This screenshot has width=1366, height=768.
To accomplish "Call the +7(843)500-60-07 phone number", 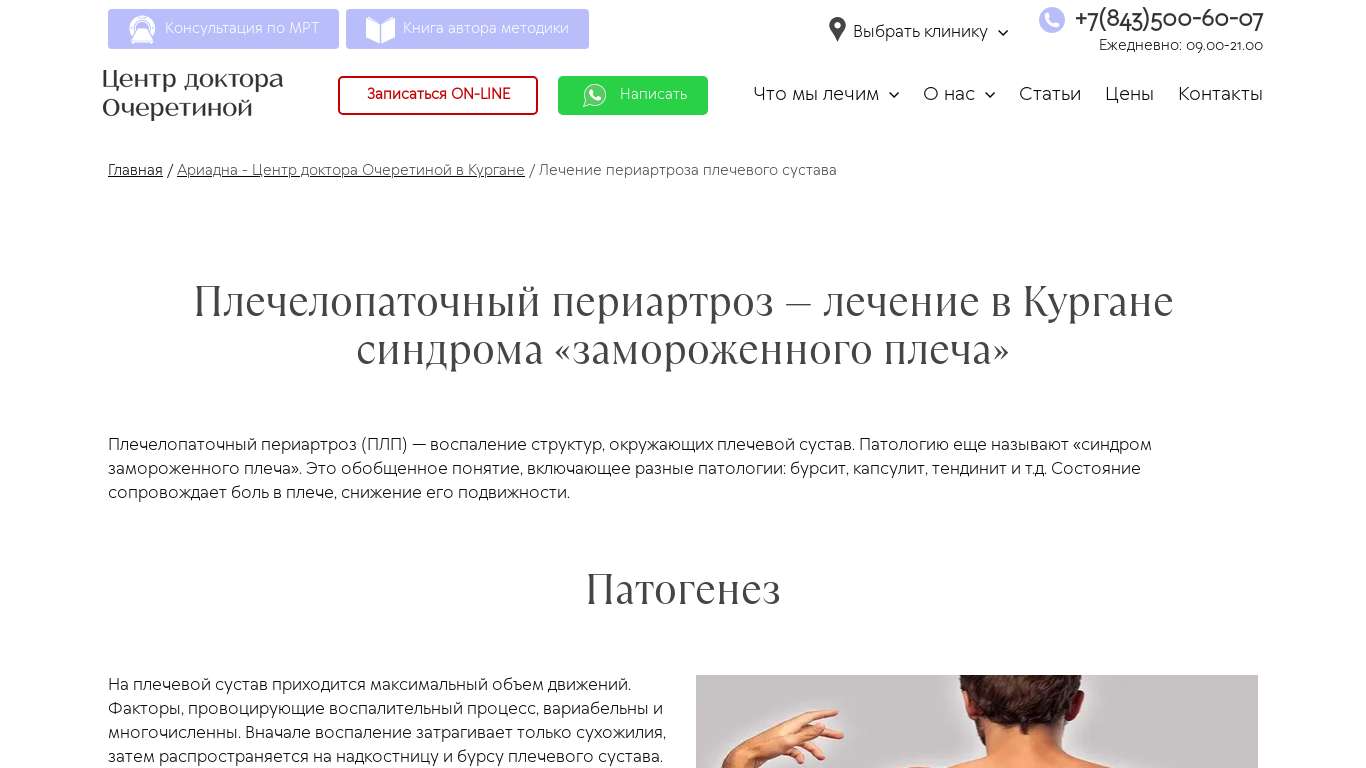I will point(1169,19).
